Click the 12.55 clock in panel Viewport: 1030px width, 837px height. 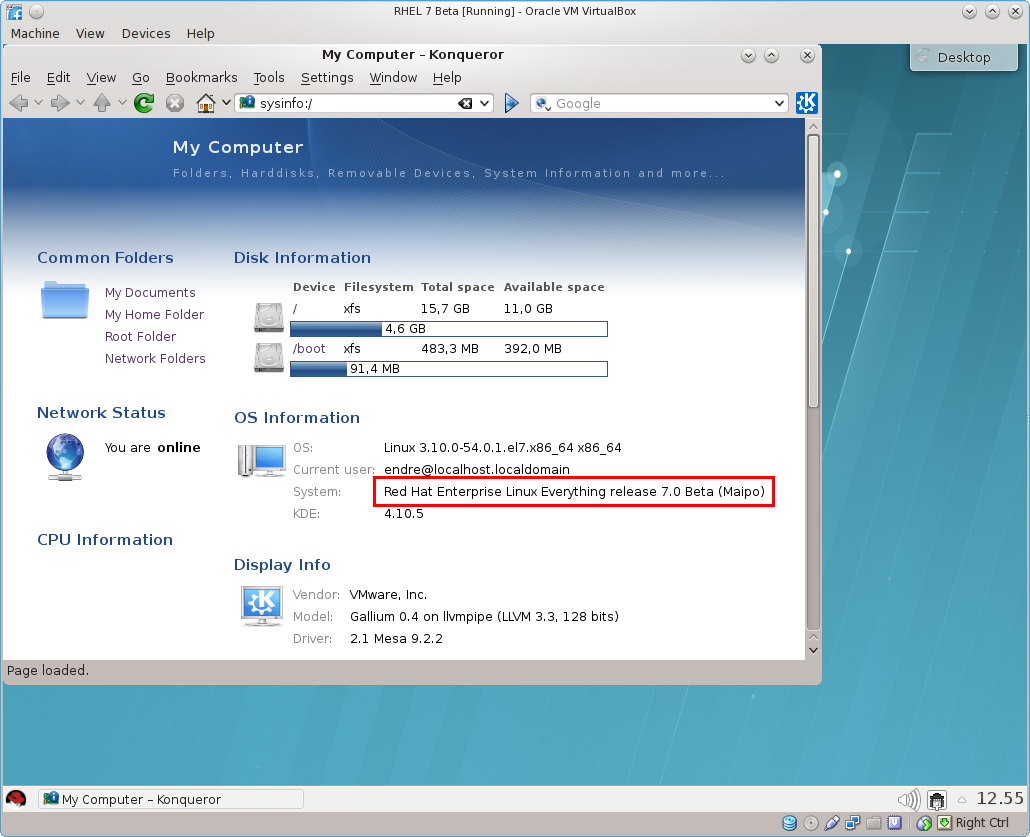1000,799
